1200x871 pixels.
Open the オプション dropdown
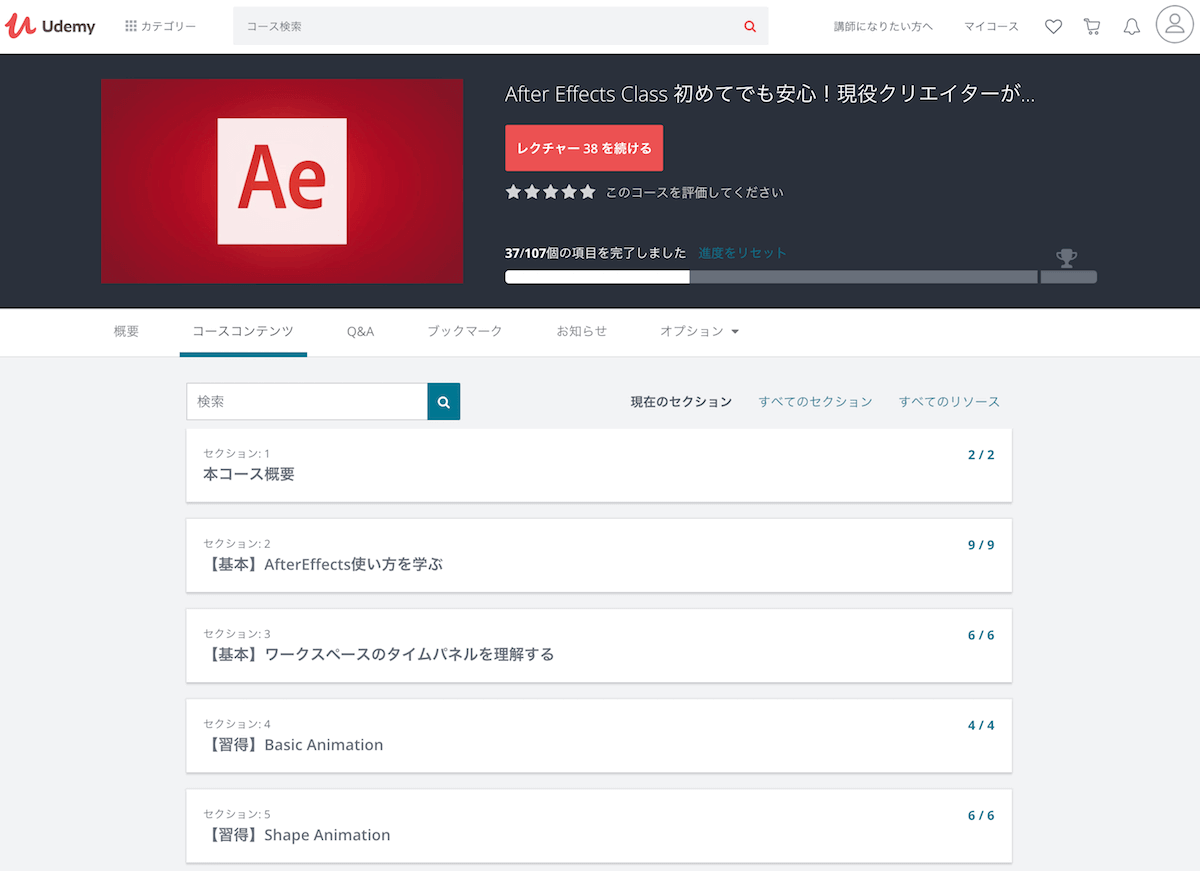tap(699, 331)
